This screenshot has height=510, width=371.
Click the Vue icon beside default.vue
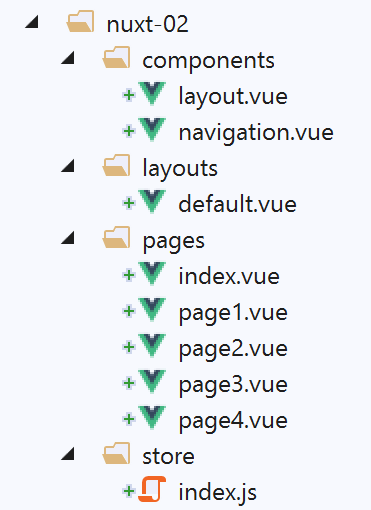(x=152, y=202)
